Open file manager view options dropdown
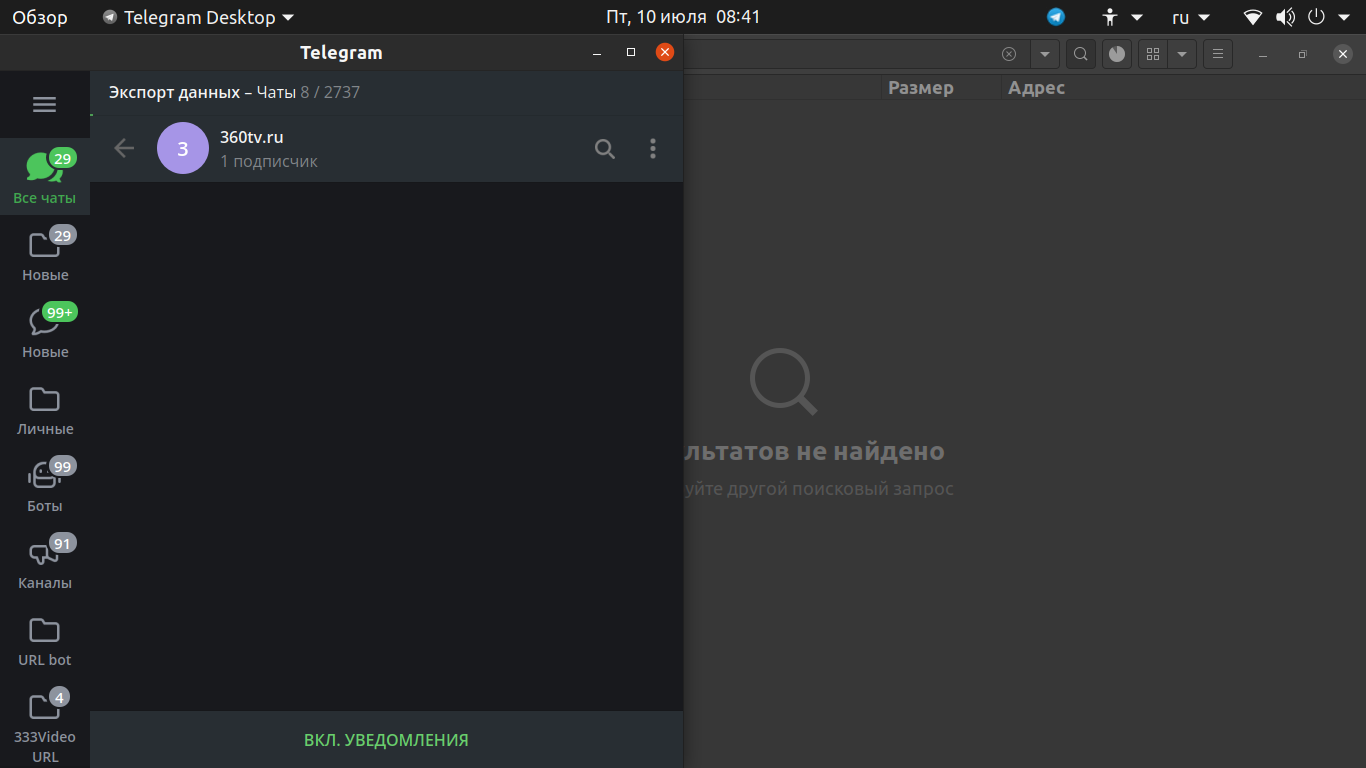The image size is (1366, 768). 1182,54
